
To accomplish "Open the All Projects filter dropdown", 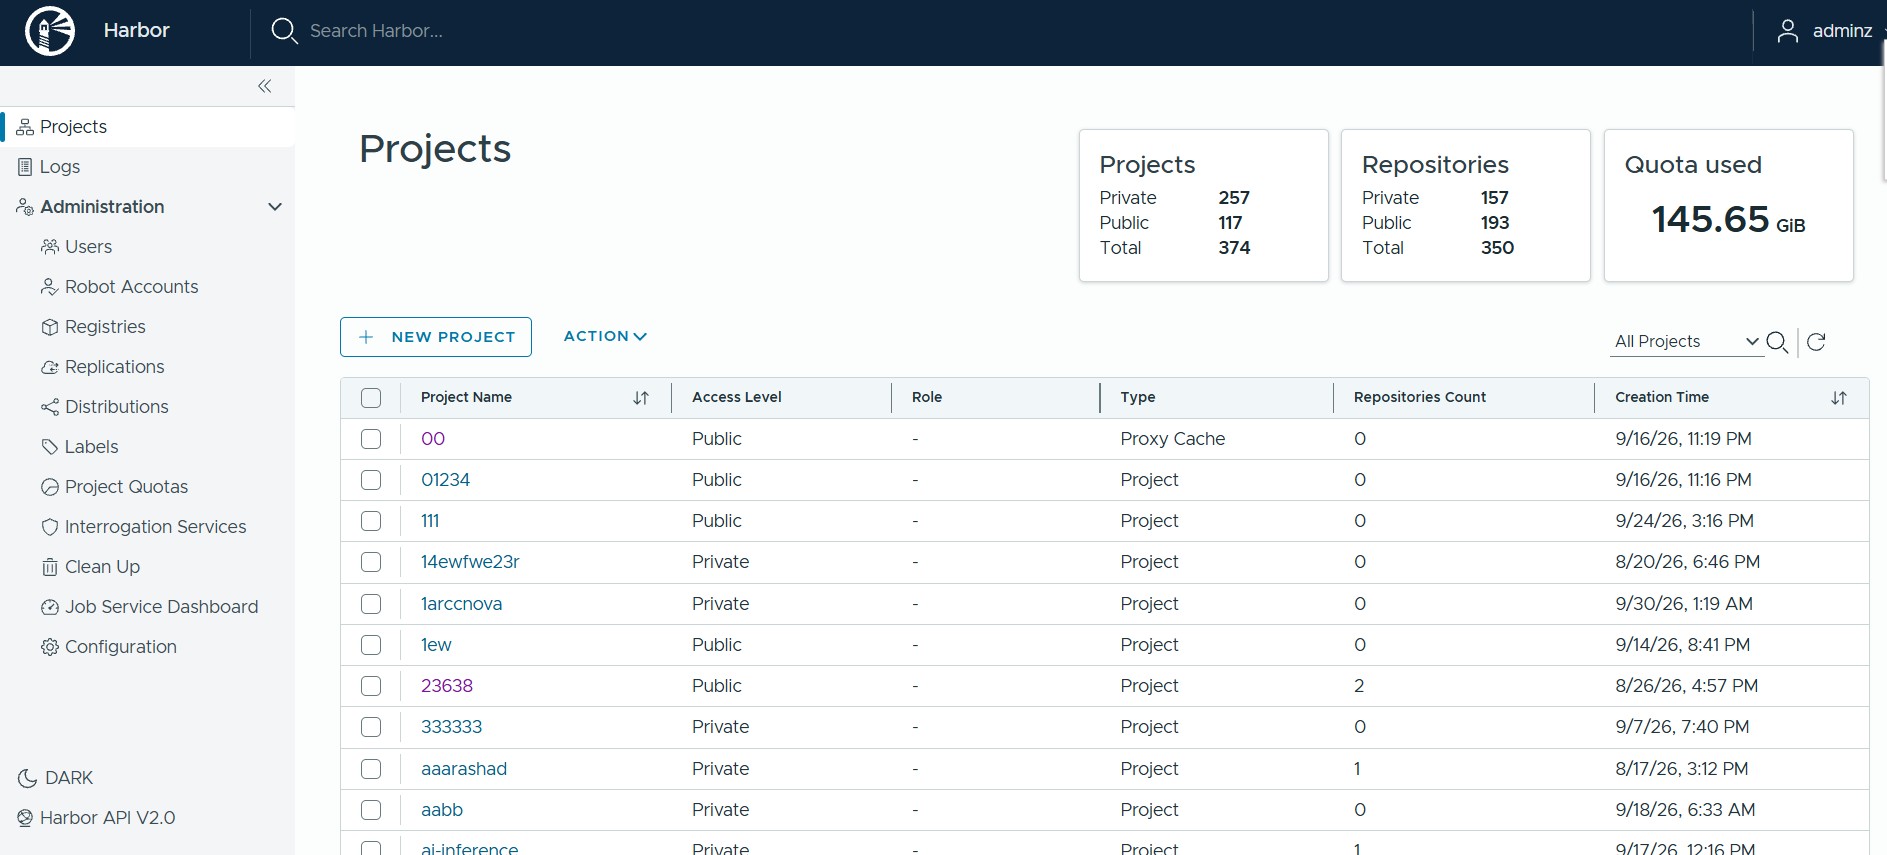I will pos(1687,341).
